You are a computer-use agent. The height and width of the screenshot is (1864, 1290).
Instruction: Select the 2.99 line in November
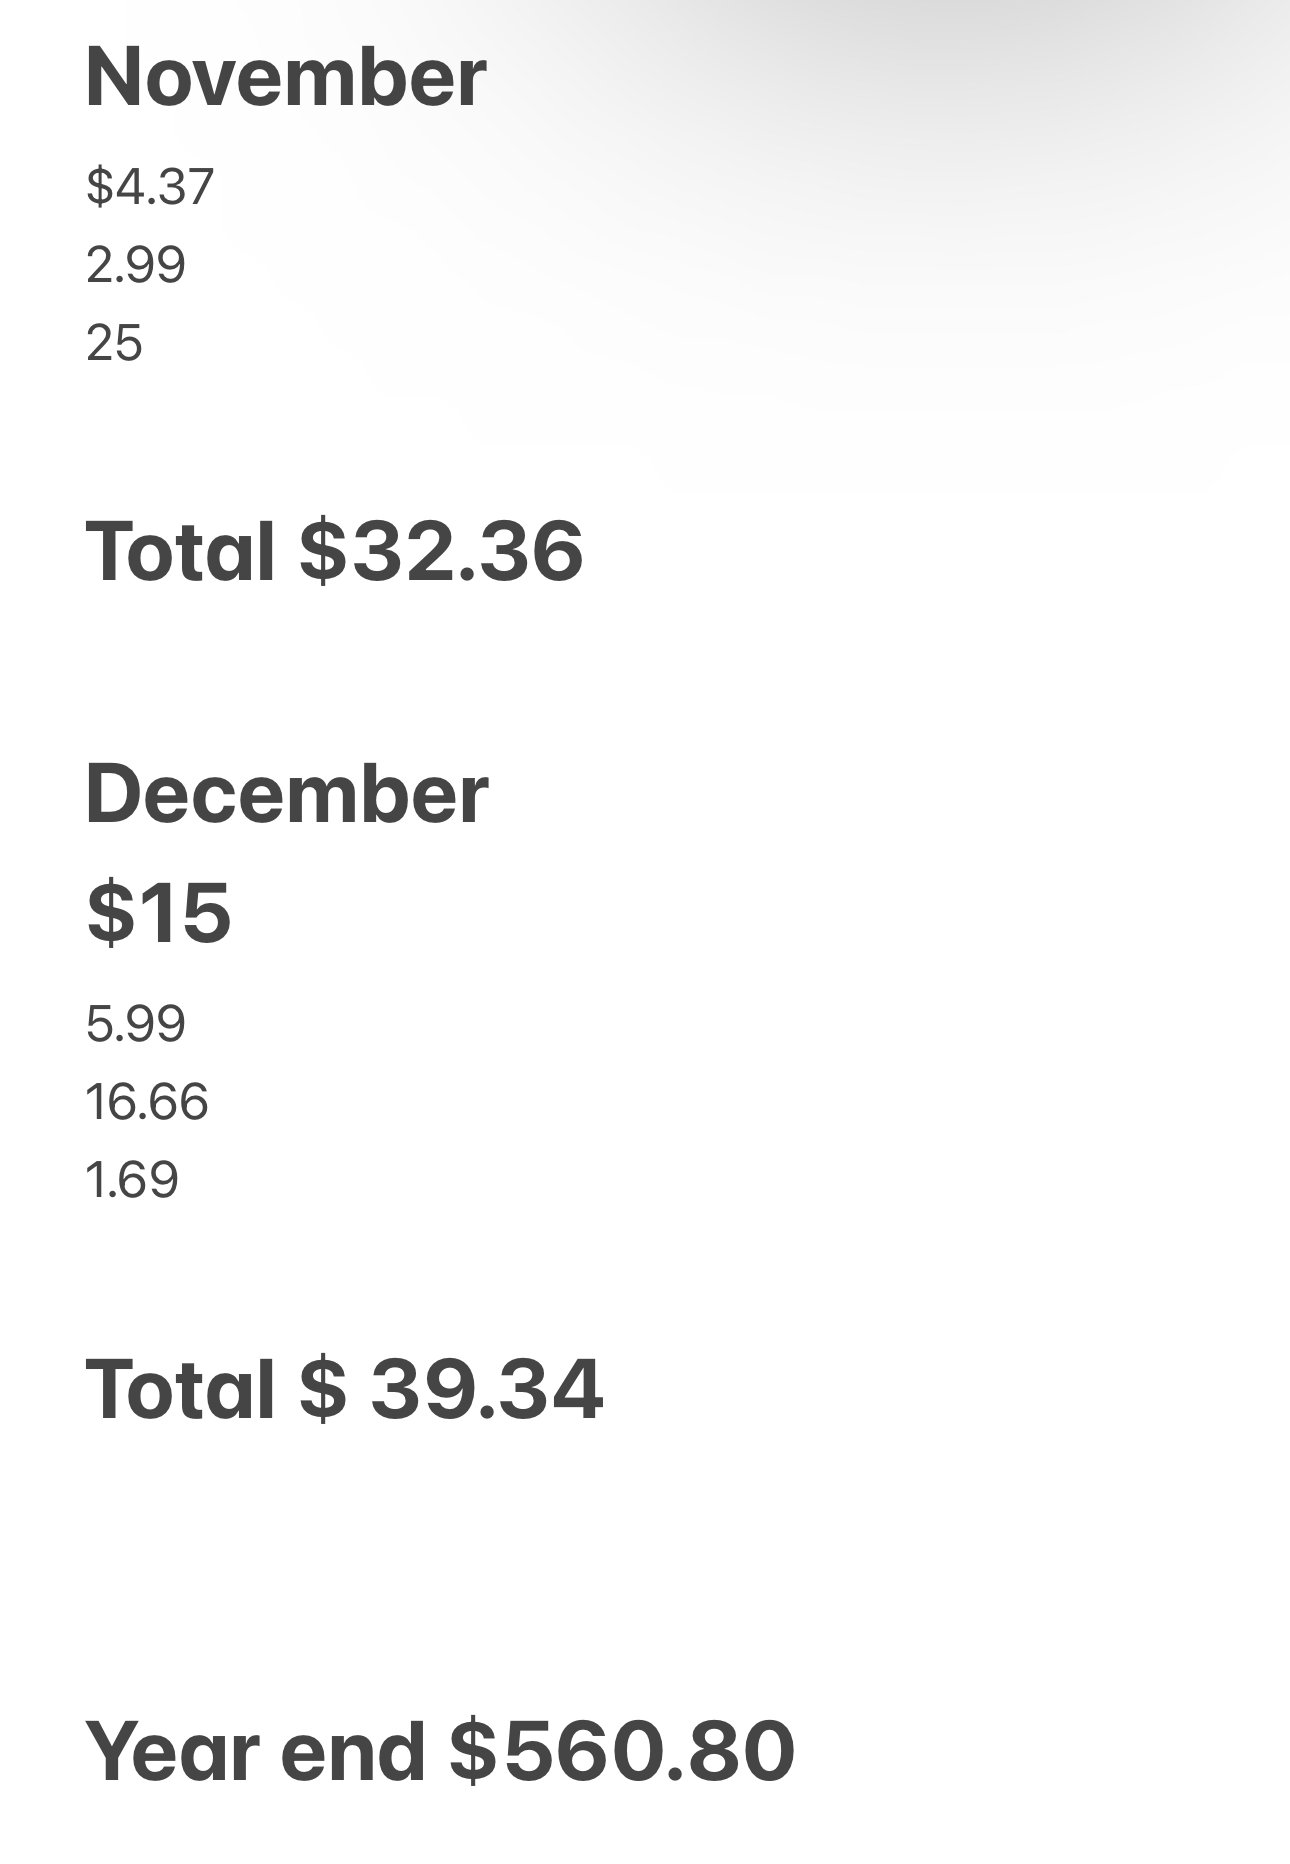pos(136,265)
